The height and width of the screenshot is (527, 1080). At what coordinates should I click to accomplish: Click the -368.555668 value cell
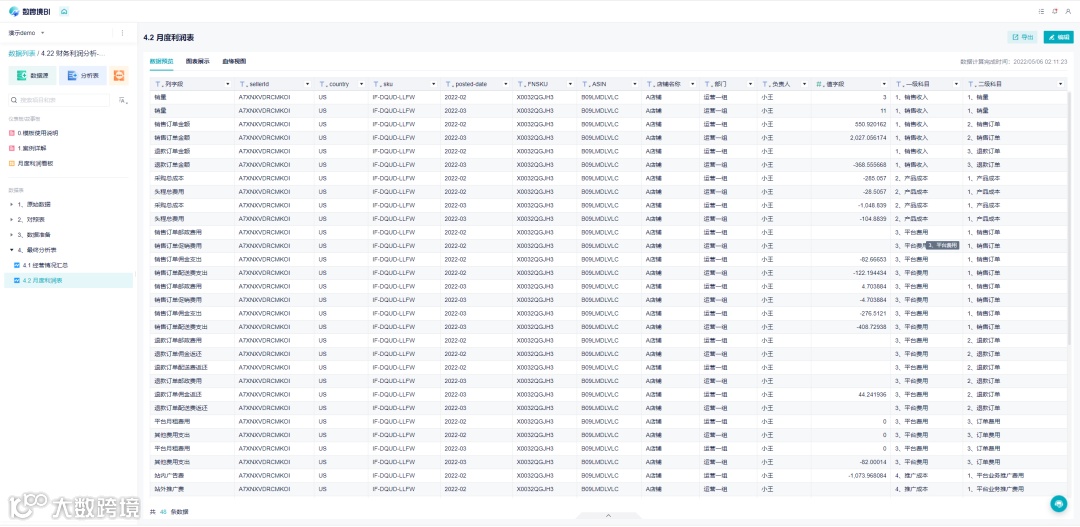[x=851, y=165]
